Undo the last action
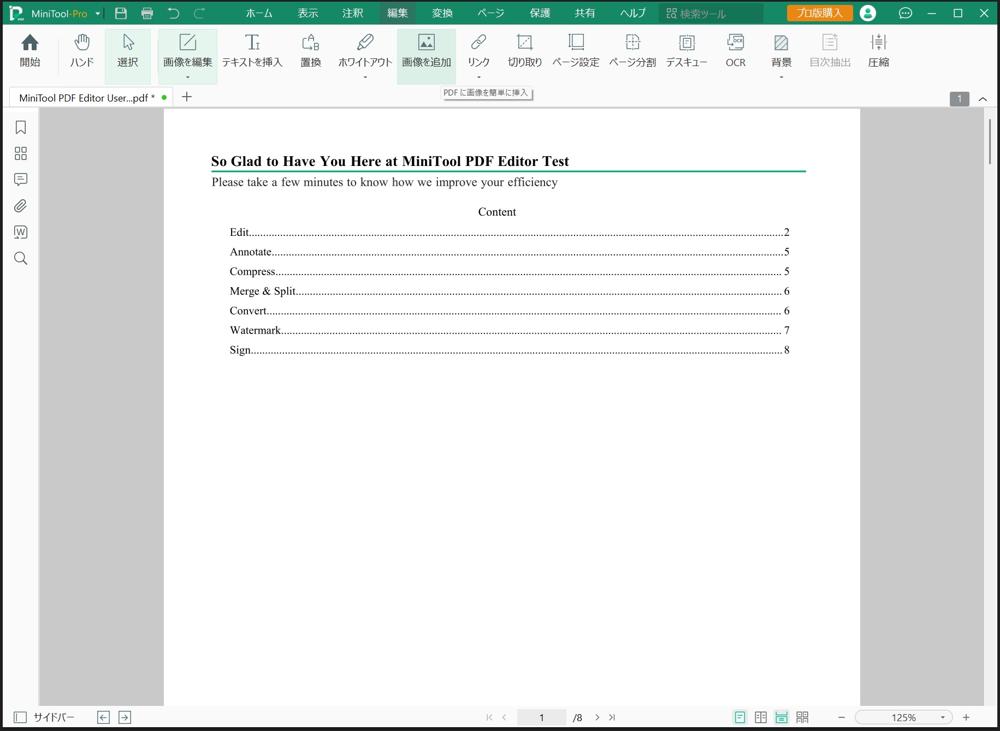This screenshot has width=1000, height=731. click(x=173, y=13)
